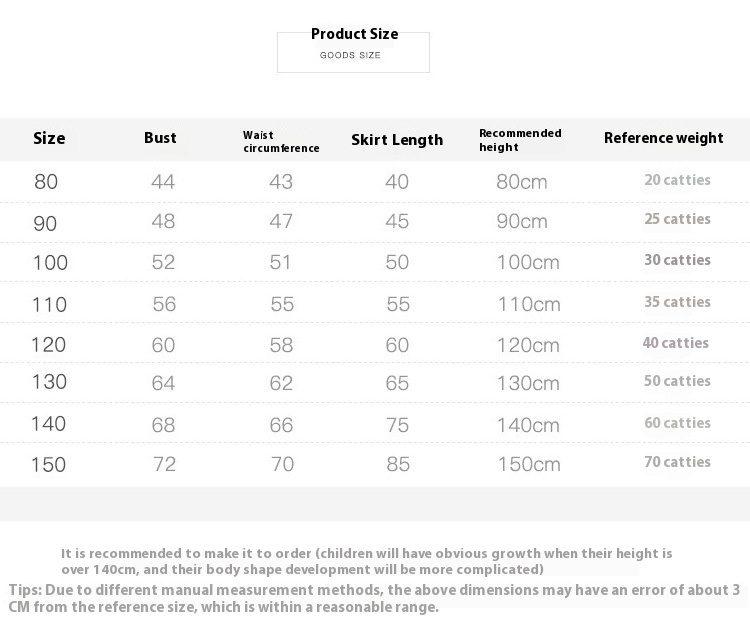Click the Product Size title box

pos(353,52)
